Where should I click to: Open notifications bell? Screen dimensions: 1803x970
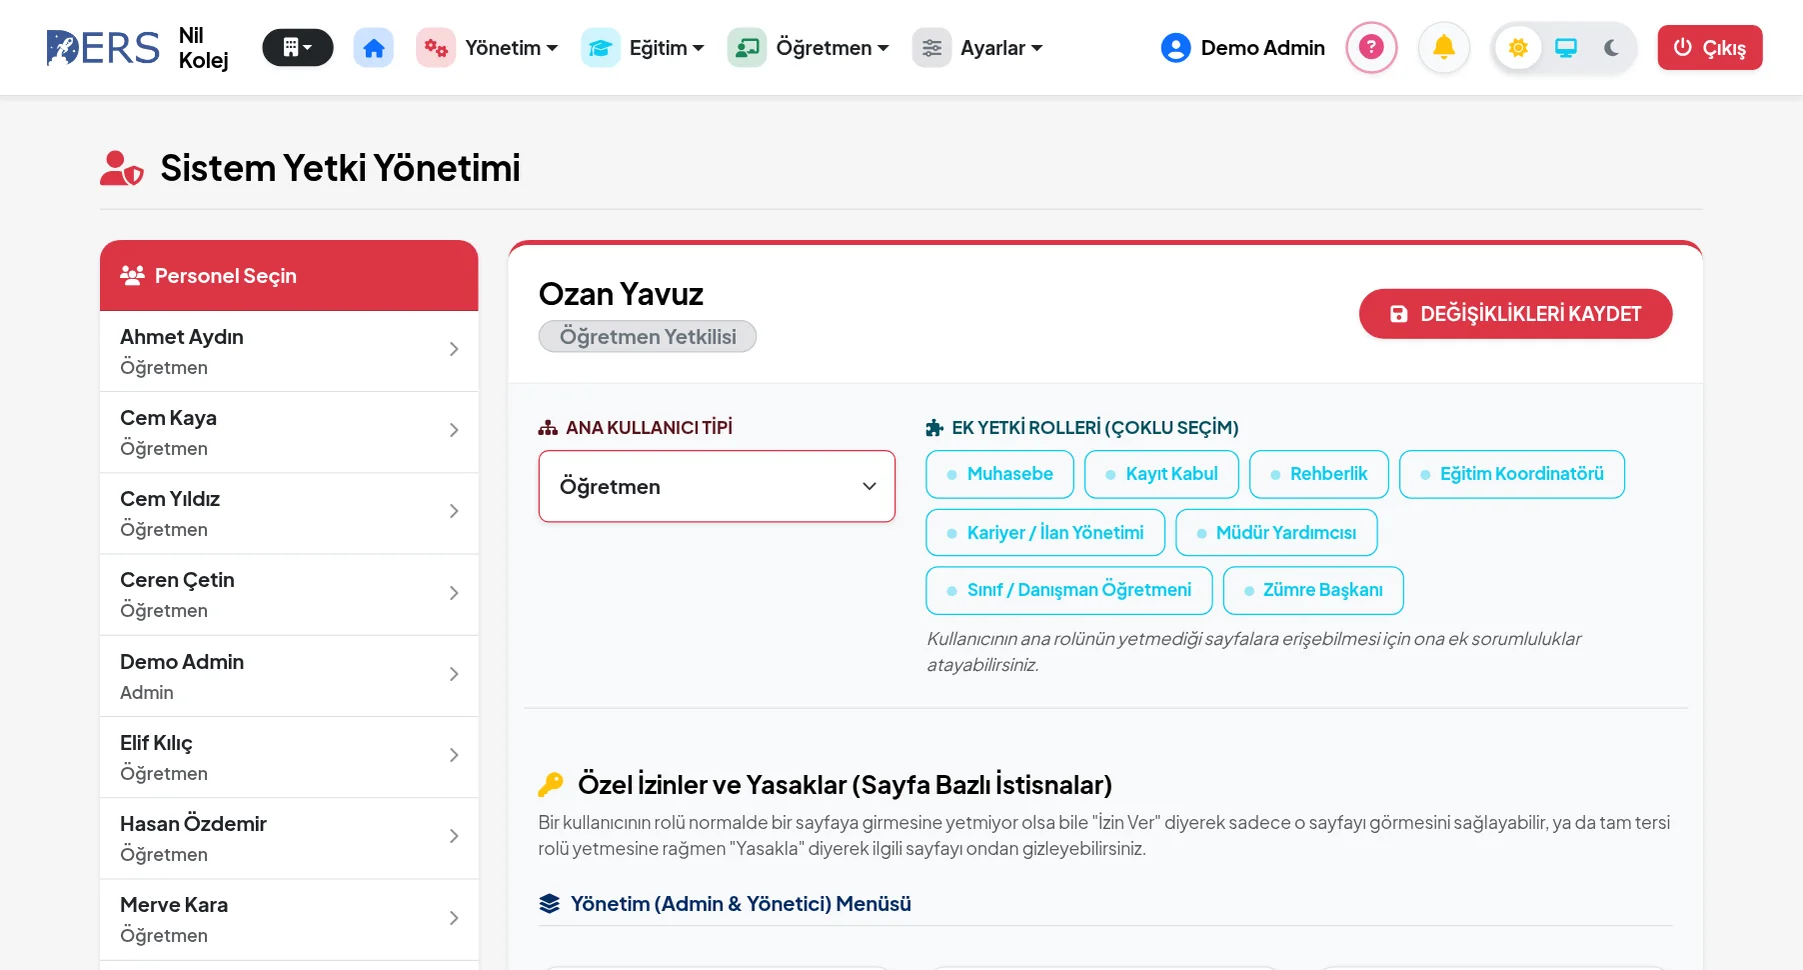1444,47
